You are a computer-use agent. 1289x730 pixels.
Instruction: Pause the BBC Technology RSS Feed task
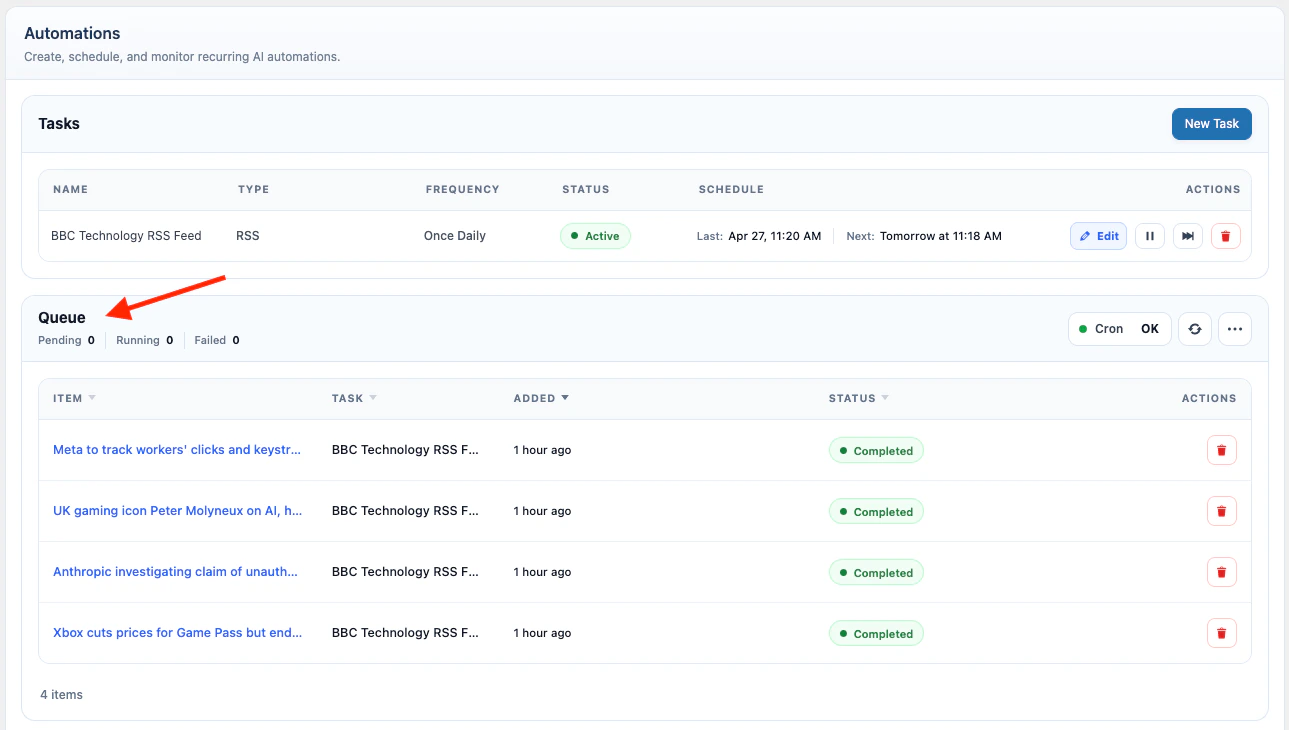[1150, 236]
